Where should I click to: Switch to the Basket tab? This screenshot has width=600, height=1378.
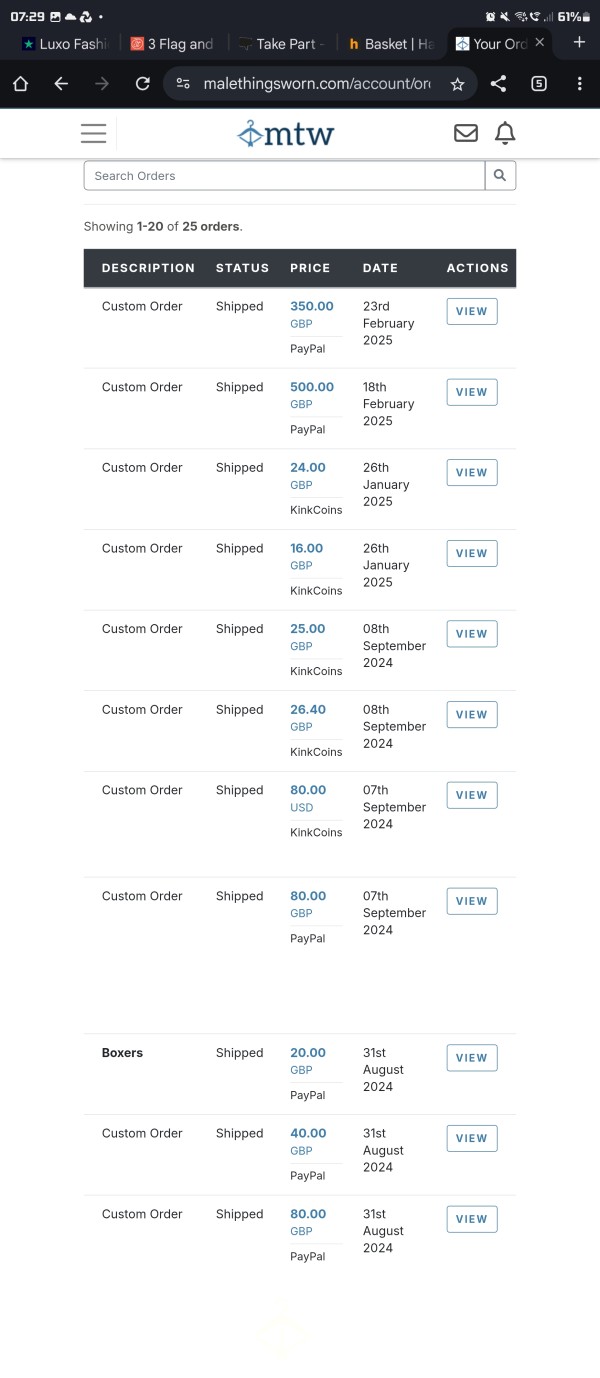391,44
